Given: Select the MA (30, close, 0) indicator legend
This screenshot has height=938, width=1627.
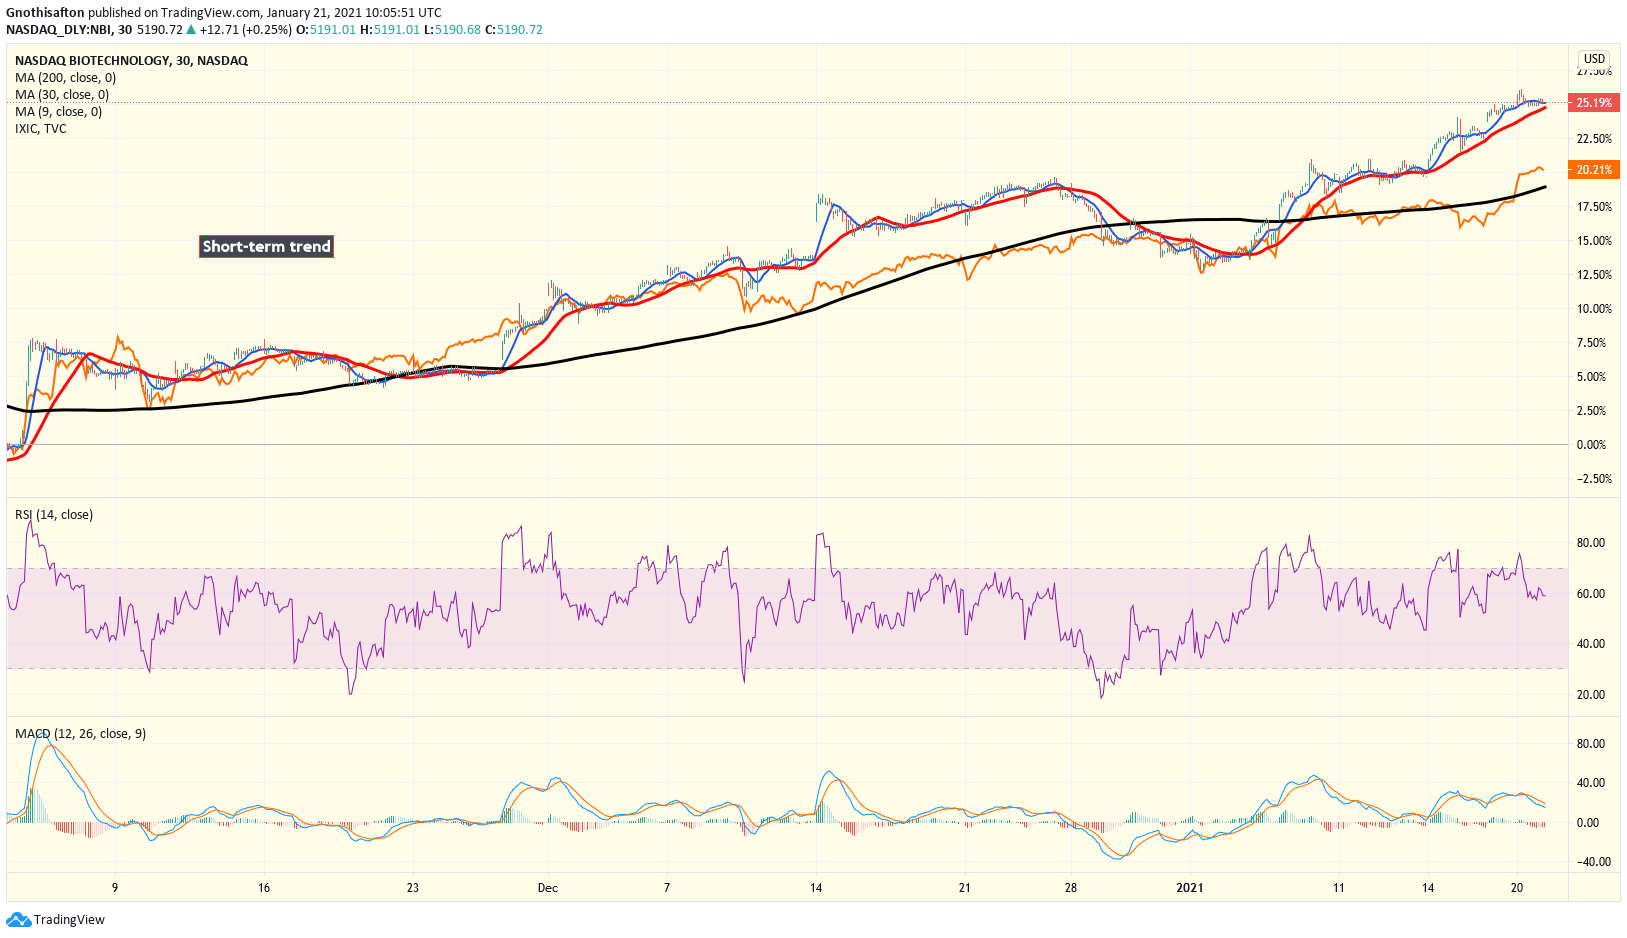Looking at the screenshot, I should pos(62,95).
